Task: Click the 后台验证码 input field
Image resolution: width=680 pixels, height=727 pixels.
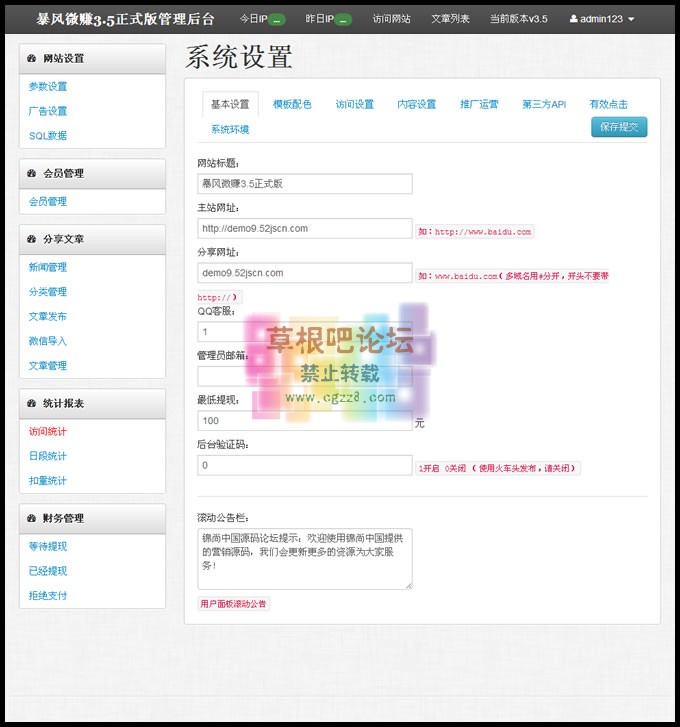Action: 304,465
